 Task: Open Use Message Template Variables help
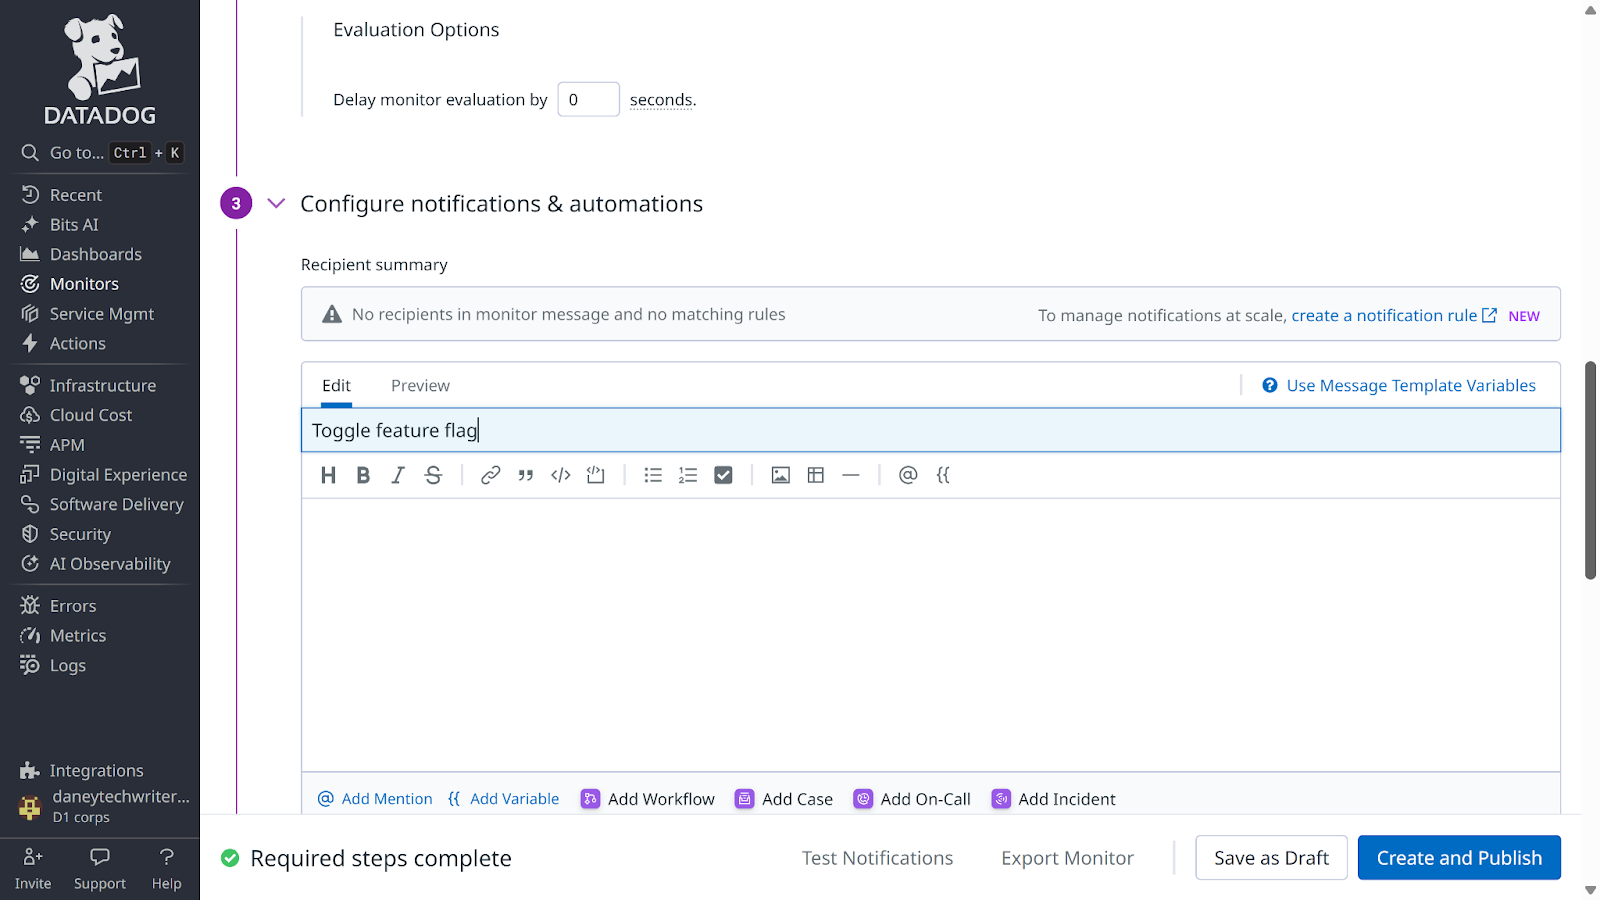tap(1399, 385)
